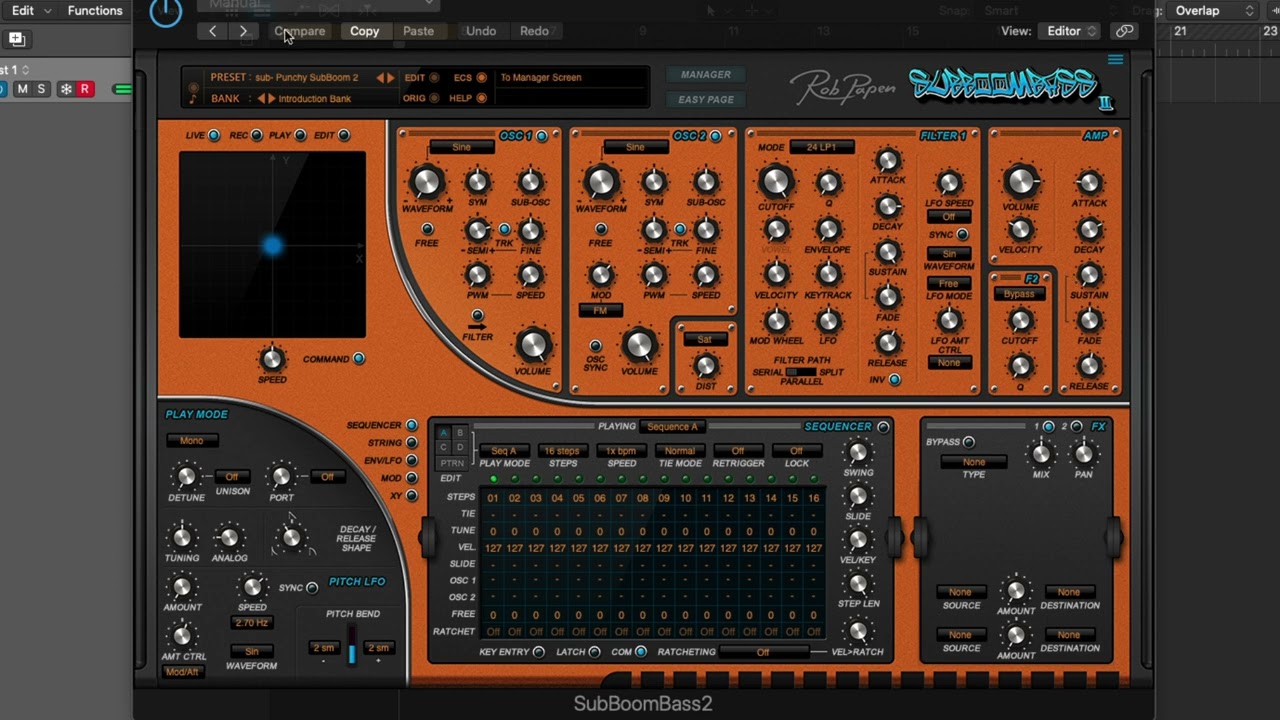
Task: Select previous preset with the PRESET left arrow
Action: tap(380, 77)
